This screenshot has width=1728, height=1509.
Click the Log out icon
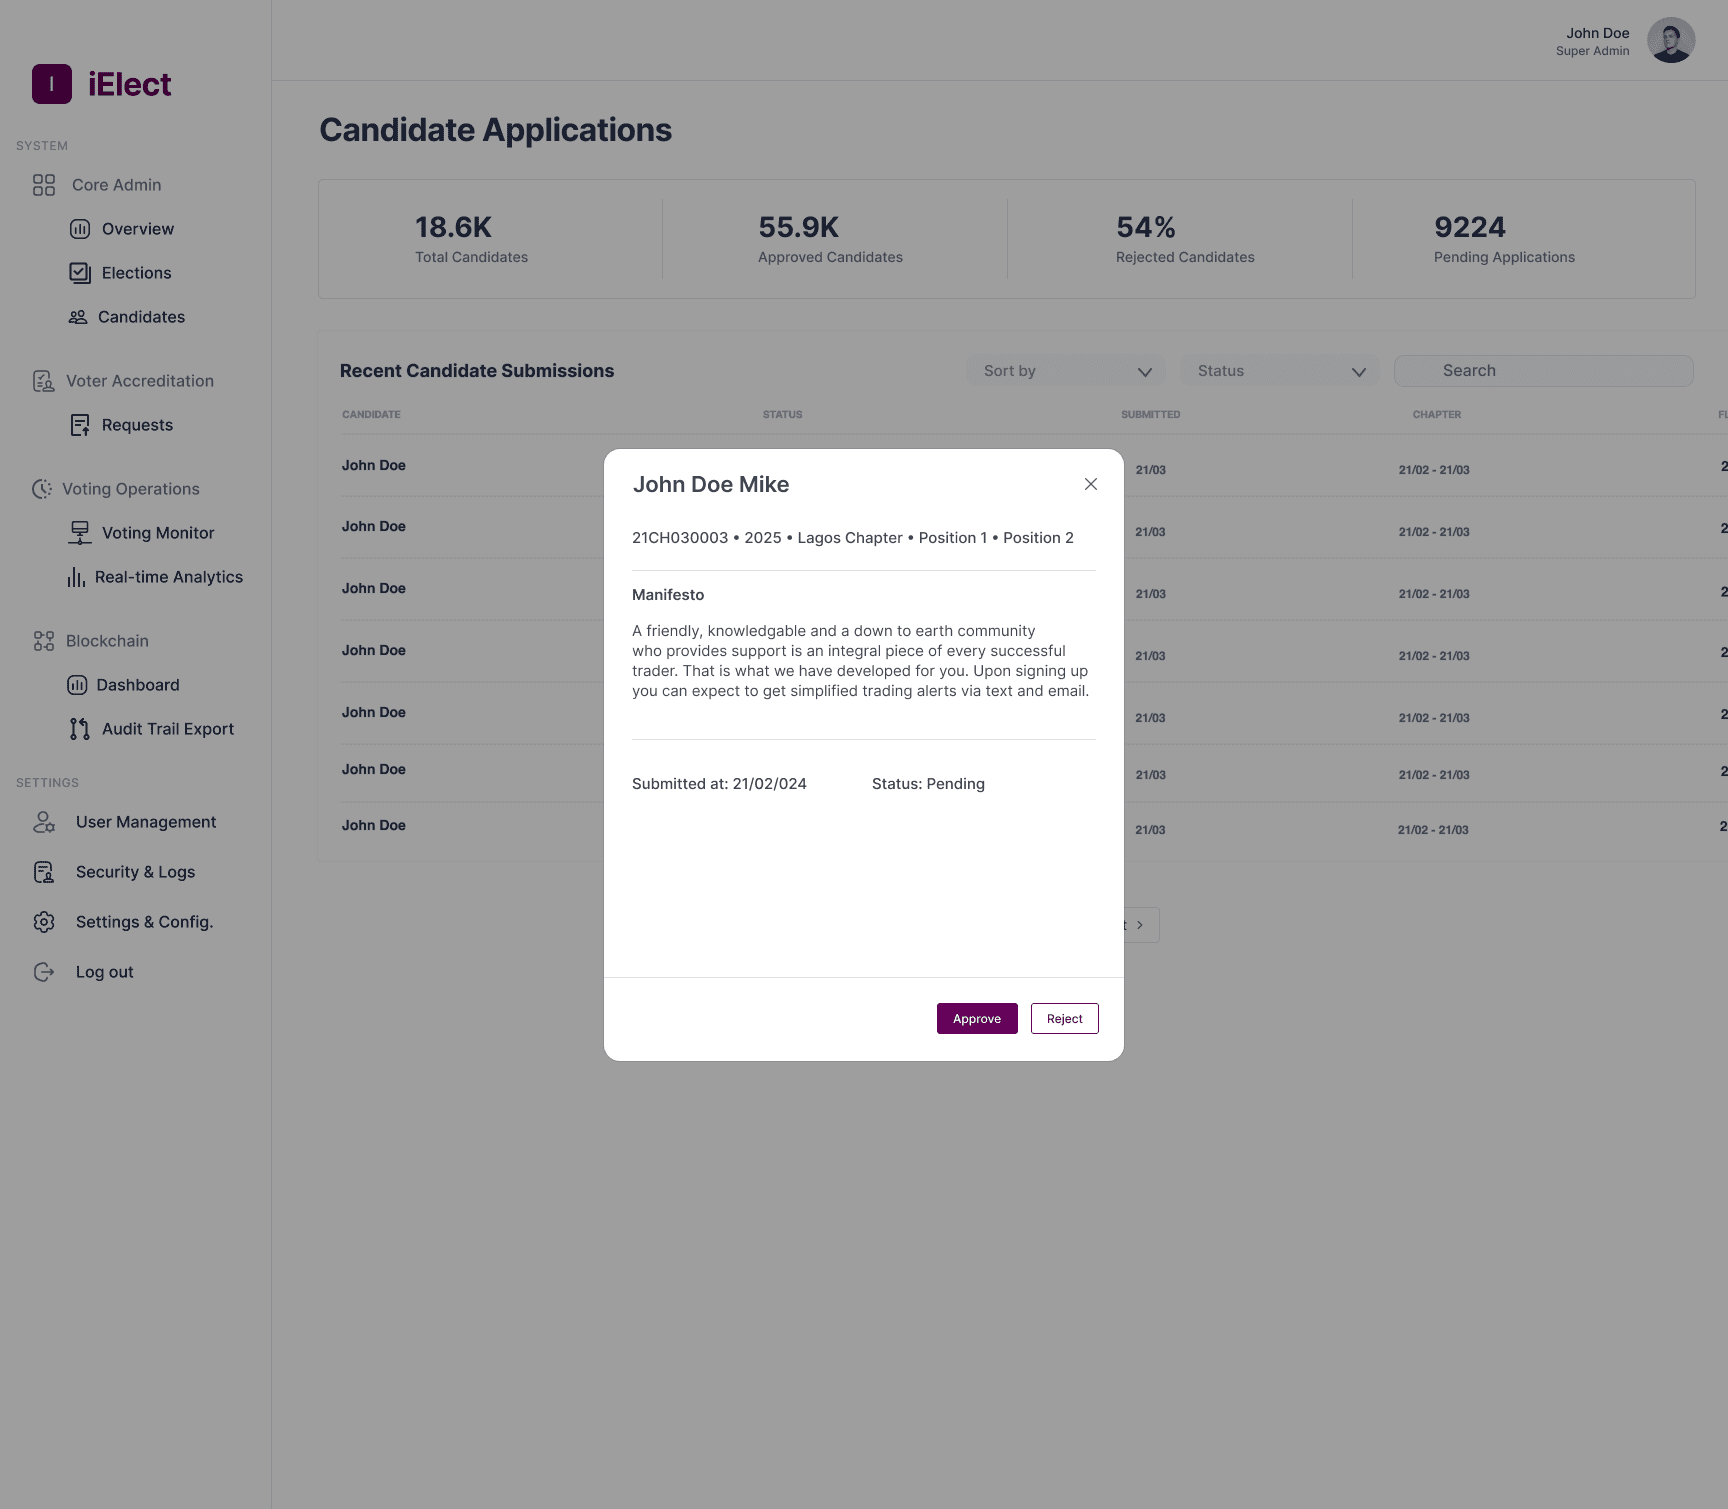coord(44,972)
